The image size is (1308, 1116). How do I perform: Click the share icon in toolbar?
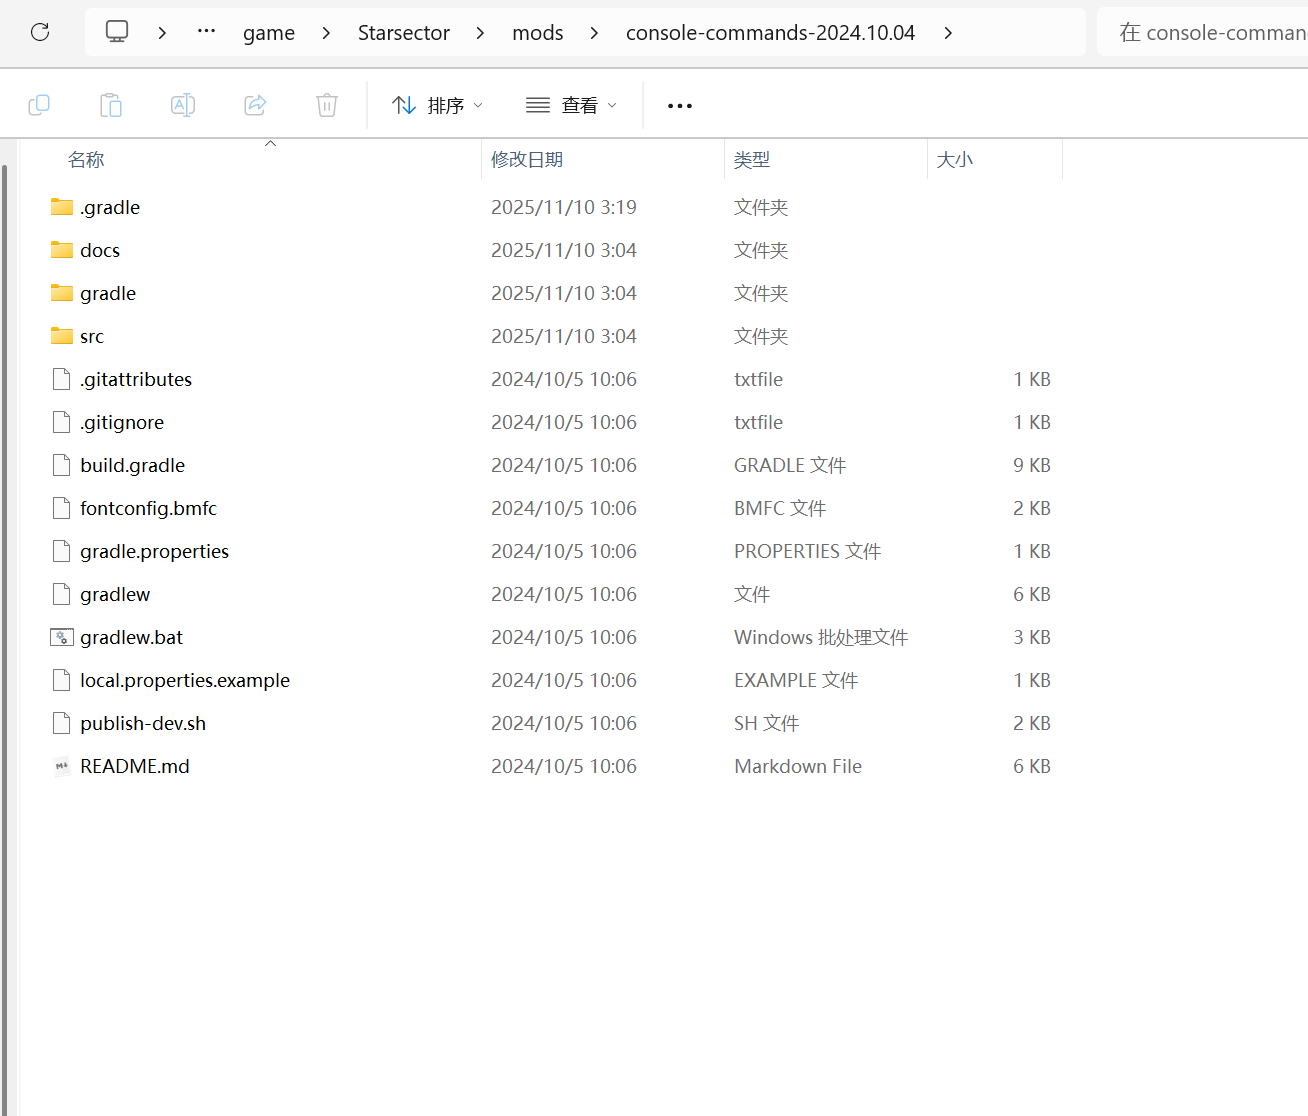click(x=255, y=105)
